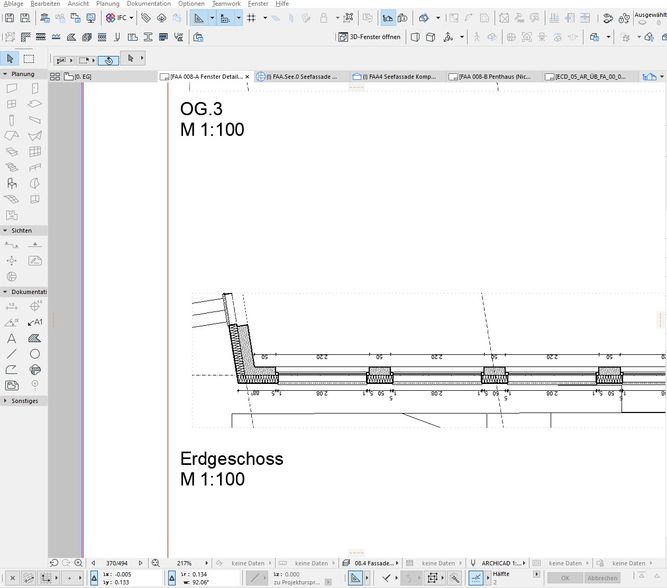This screenshot has height=588, width=667.
Task: Select the Fill hatch tool
Action: click(x=35, y=338)
